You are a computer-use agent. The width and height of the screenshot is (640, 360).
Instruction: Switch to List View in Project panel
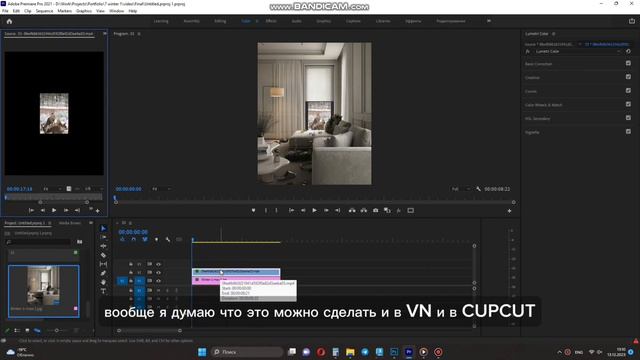point(17,331)
